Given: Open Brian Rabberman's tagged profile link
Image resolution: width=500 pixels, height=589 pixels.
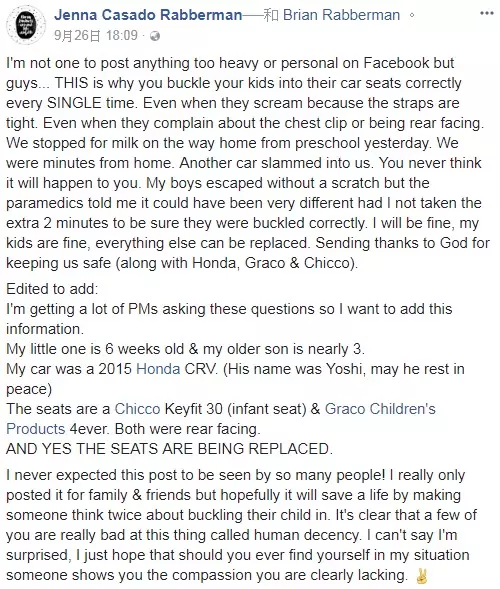Looking at the screenshot, I should (341, 15).
